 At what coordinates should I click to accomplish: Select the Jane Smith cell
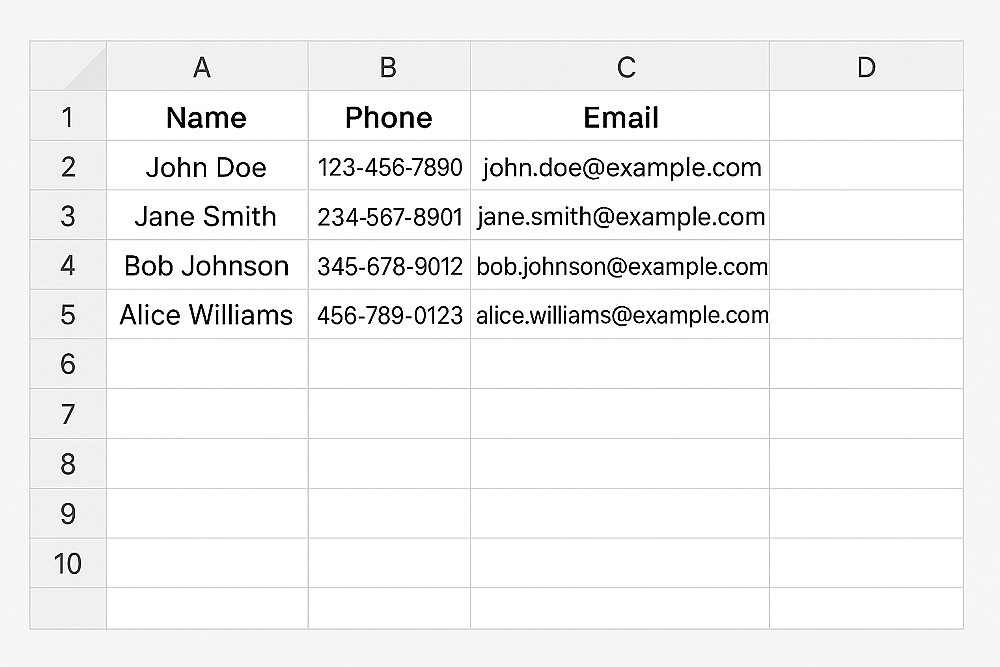206,216
